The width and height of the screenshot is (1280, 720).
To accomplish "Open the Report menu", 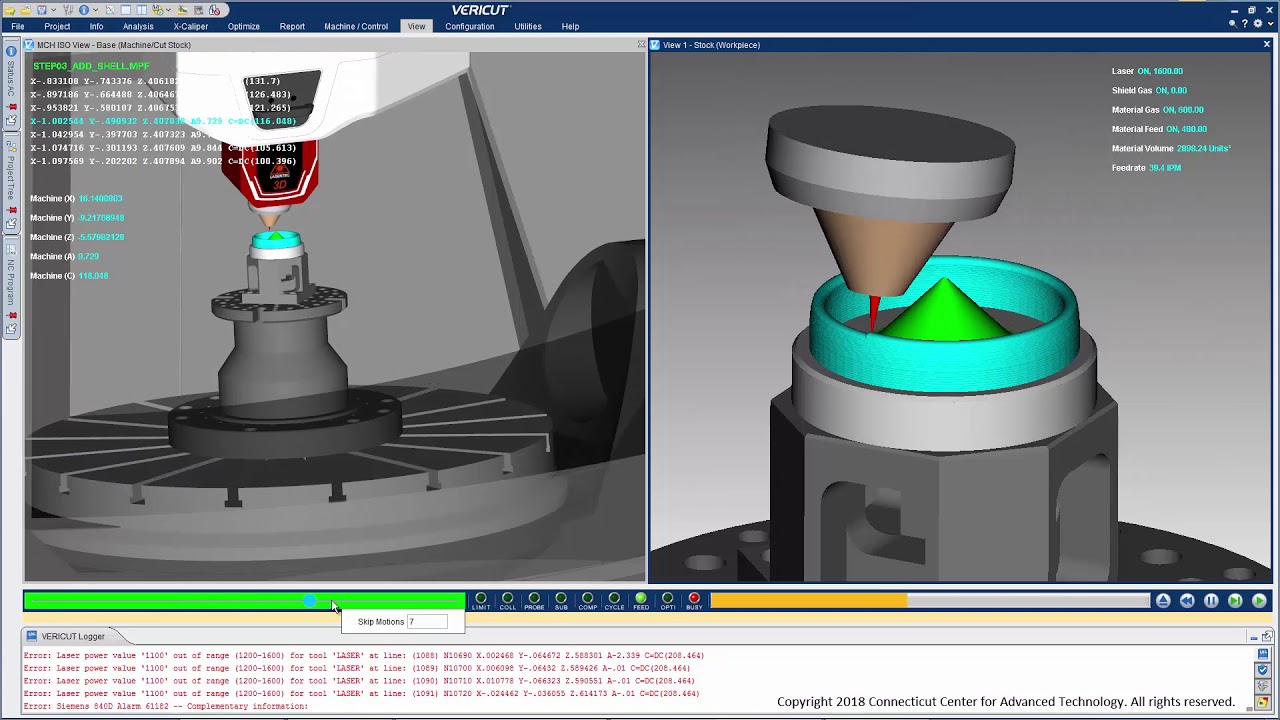I will (x=292, y=27).
